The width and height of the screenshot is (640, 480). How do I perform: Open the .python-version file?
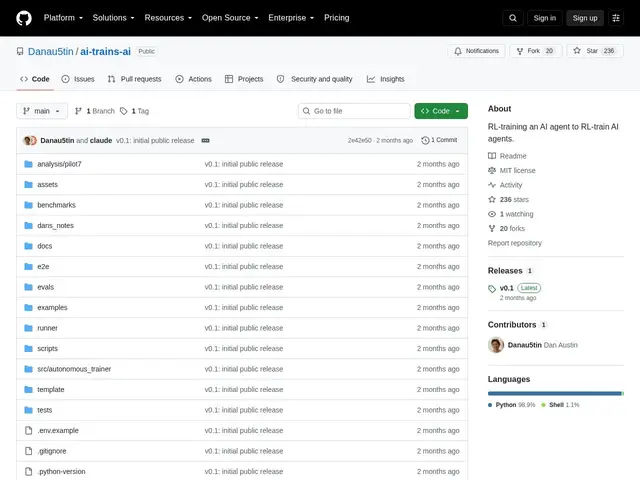point(61,471)
